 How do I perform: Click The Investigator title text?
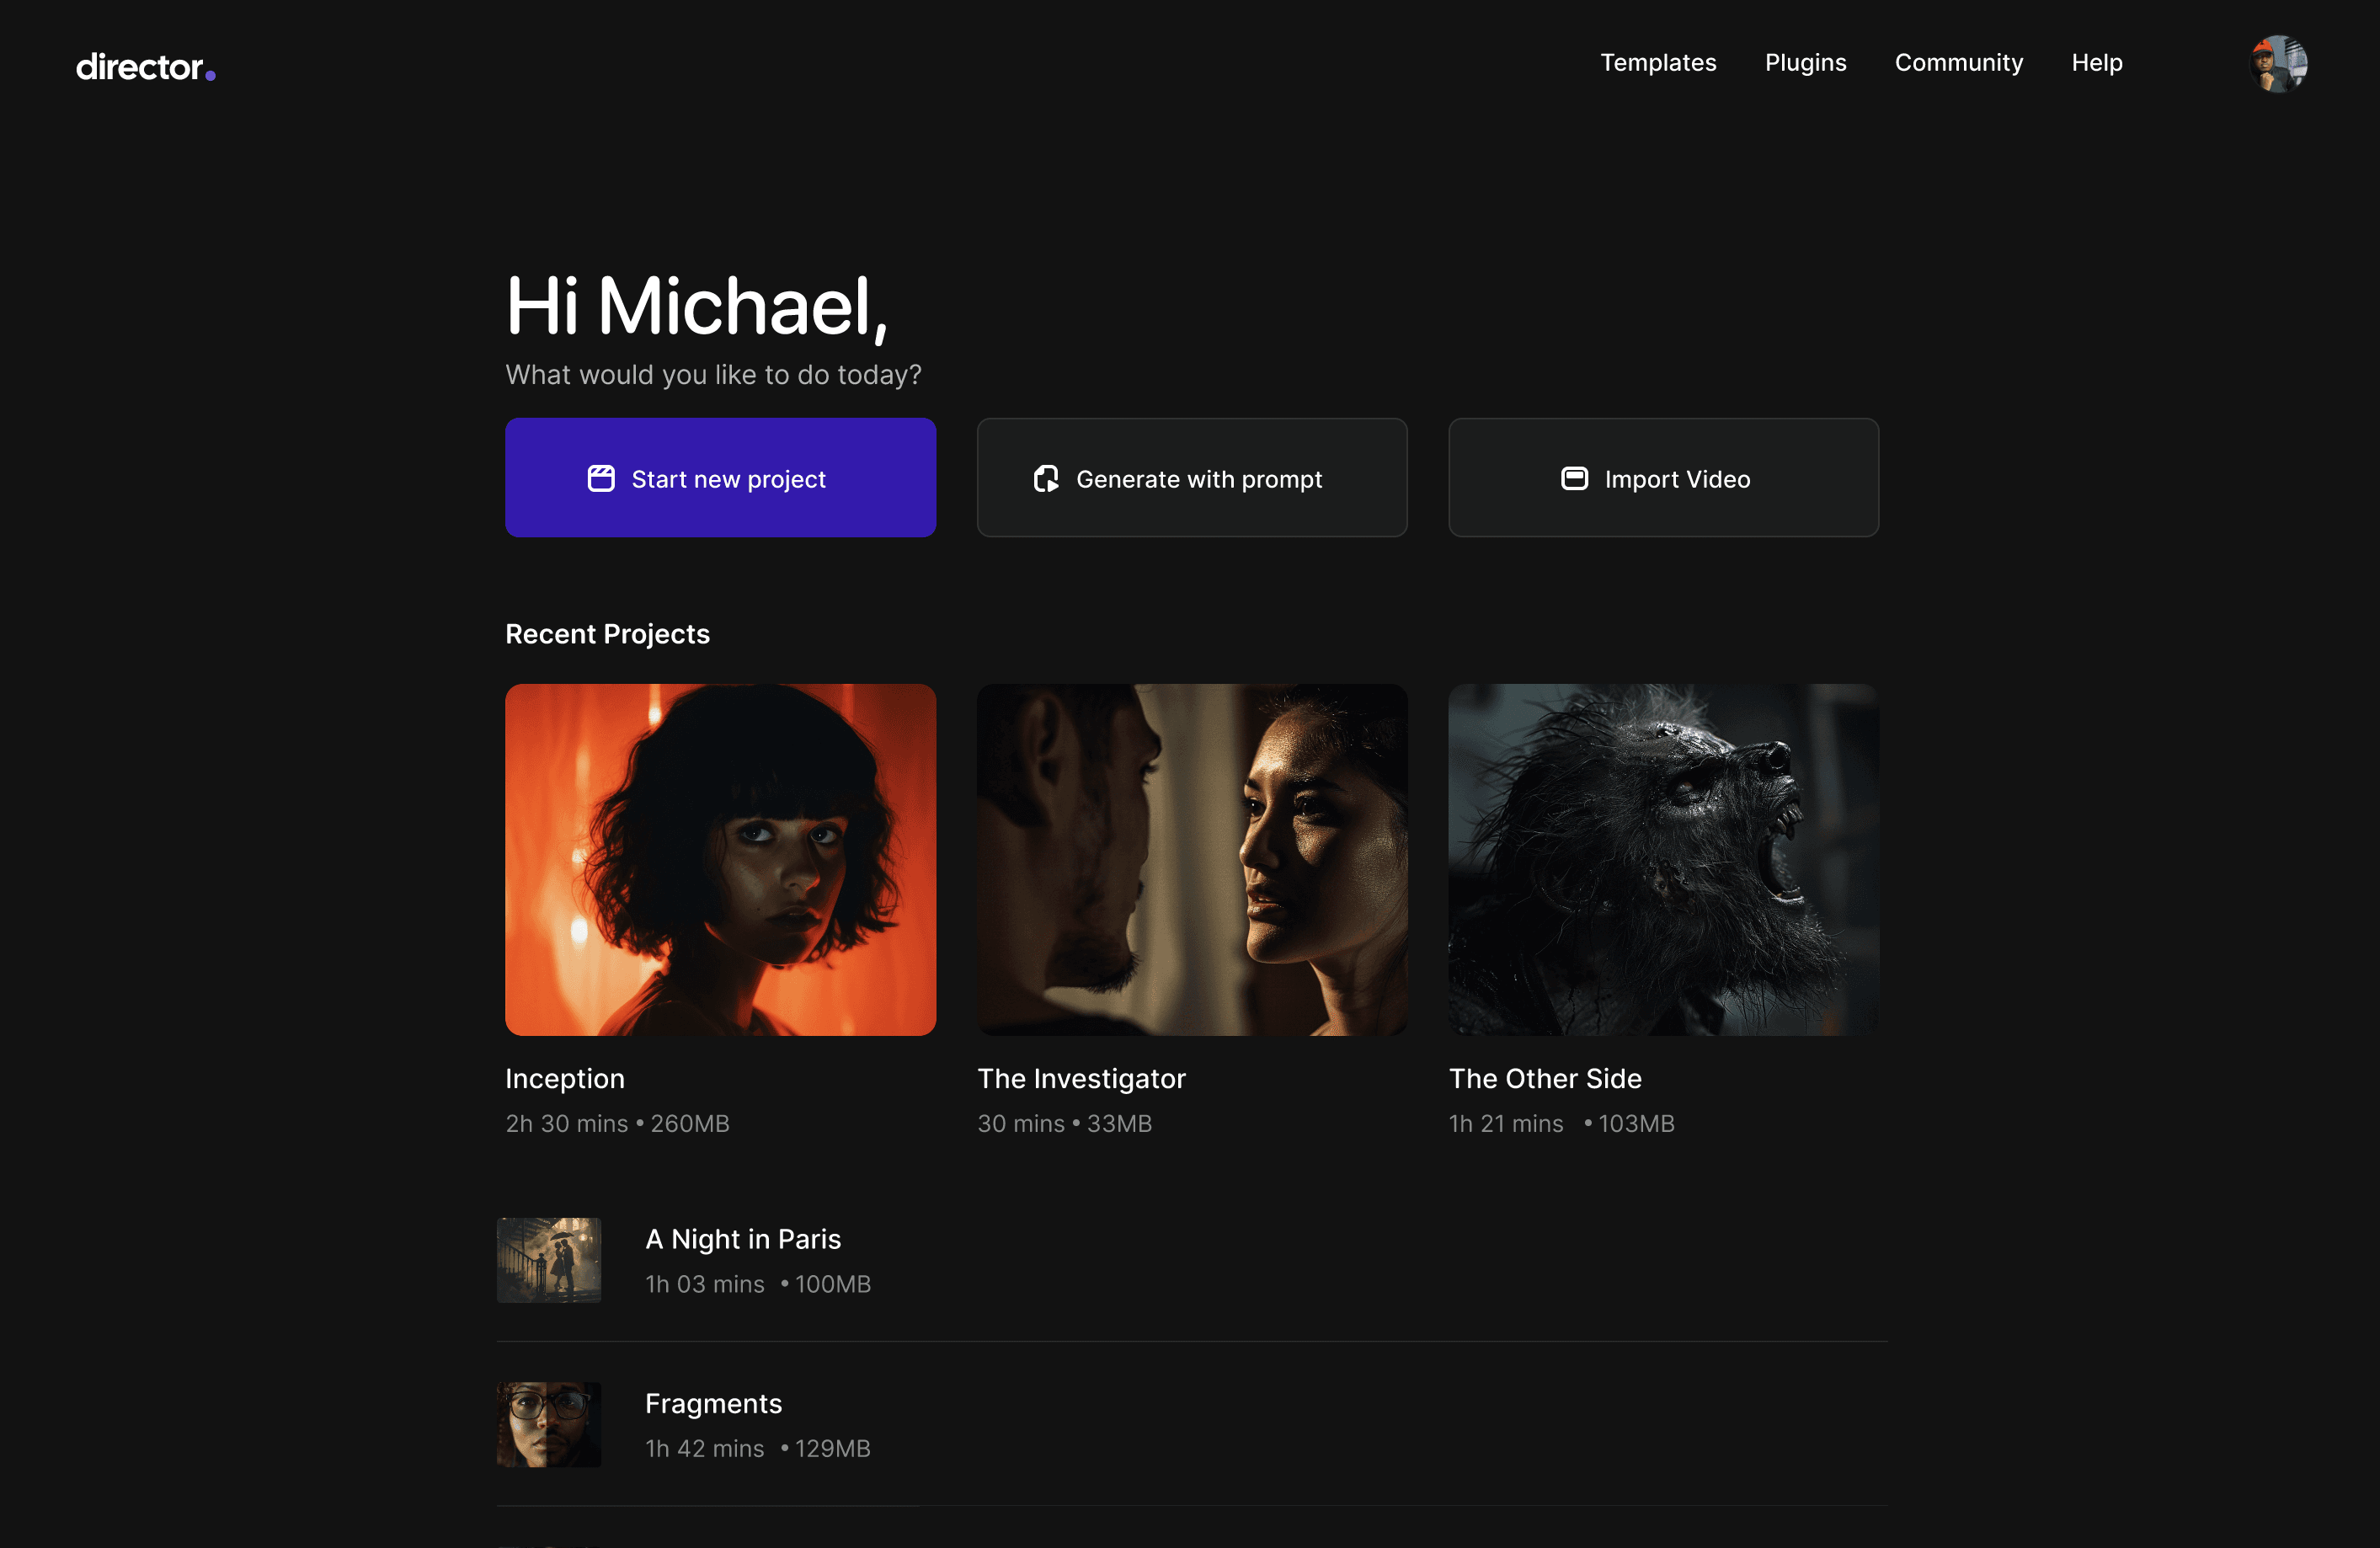[1080, 1078]
